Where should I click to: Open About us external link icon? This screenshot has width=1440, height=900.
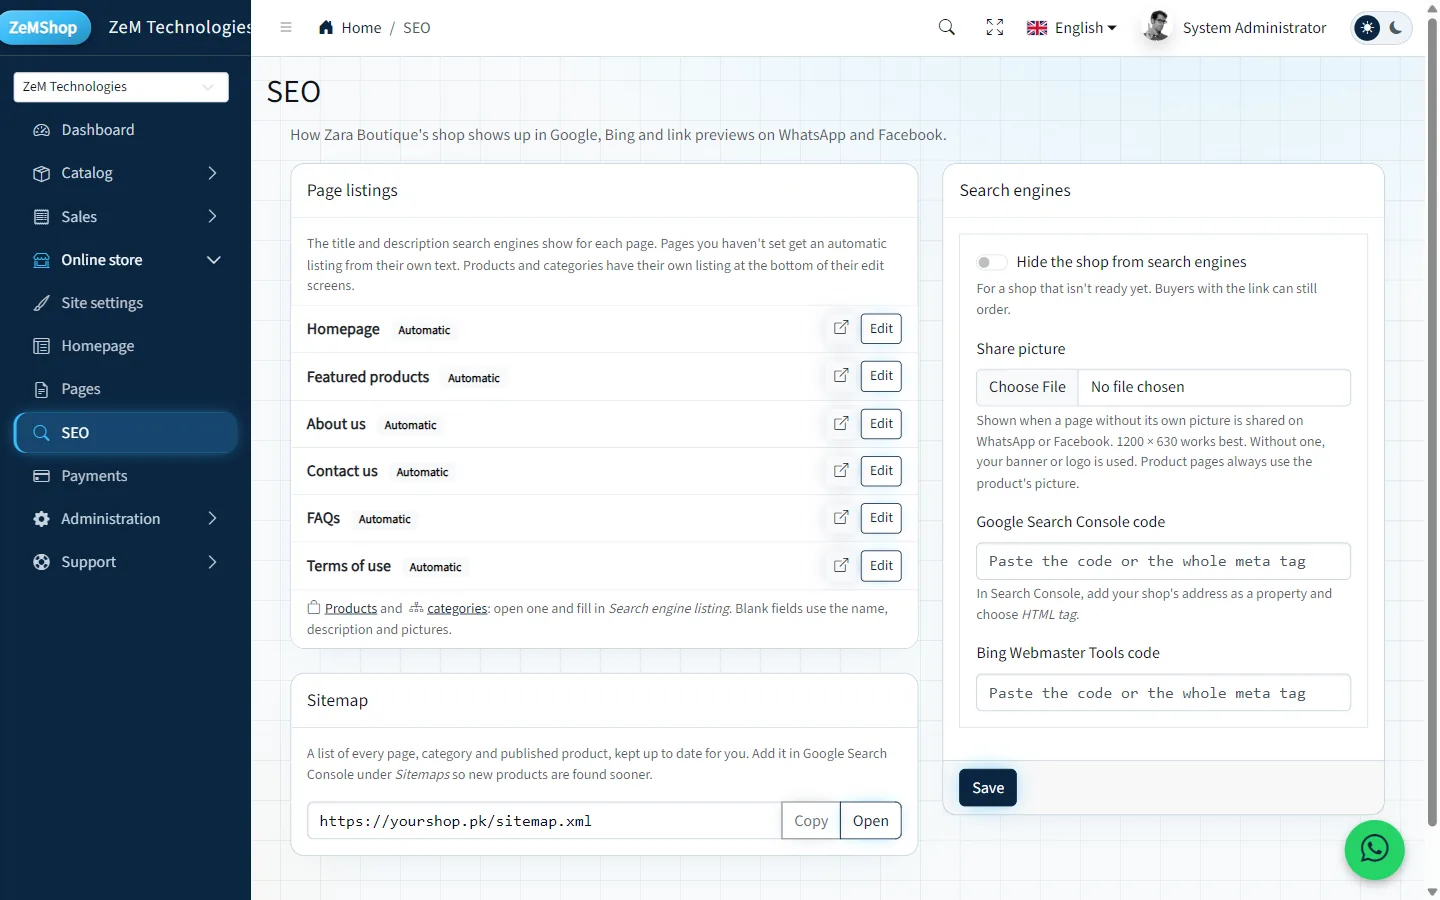841,424
